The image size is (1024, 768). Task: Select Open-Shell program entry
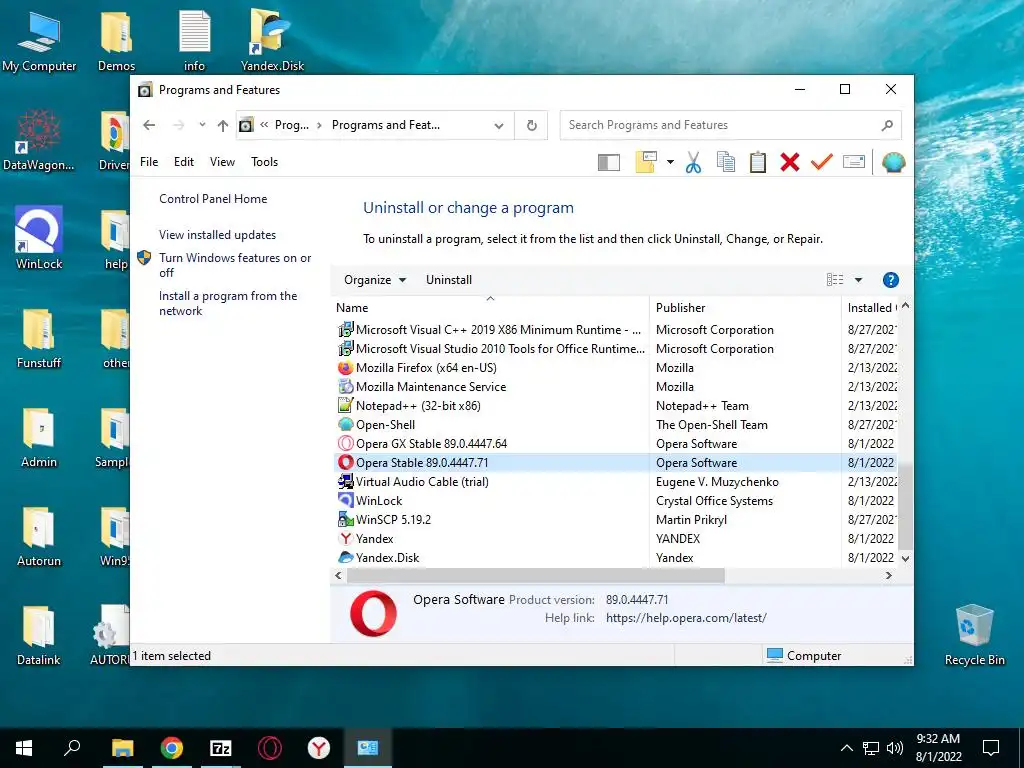click(x=615, y=424)
